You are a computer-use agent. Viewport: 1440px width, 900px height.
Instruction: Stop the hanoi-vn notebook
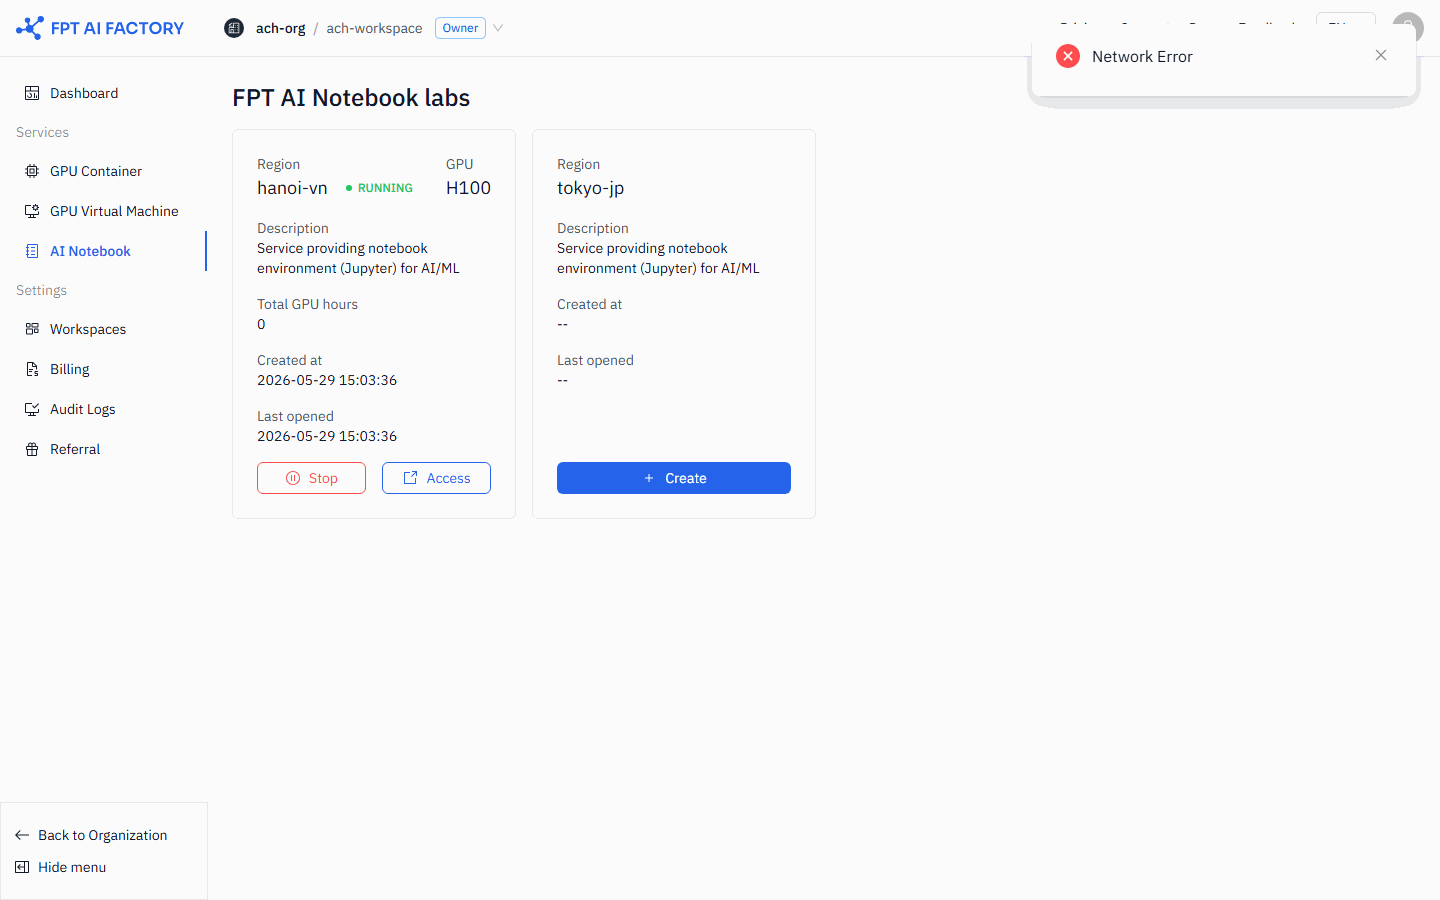point(311,478)
